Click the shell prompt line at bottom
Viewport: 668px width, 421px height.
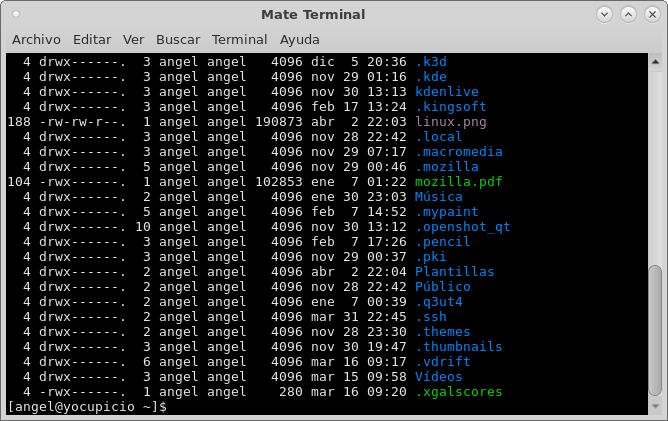[87, 407]
